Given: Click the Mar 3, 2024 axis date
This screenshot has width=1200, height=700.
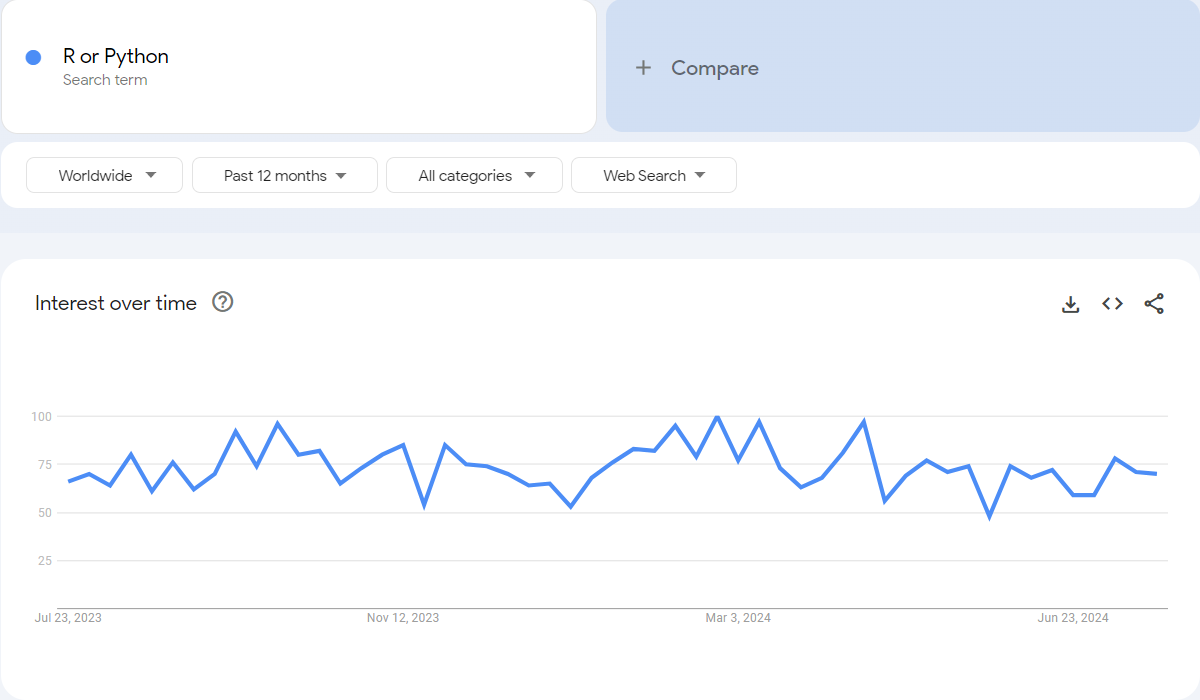Looking at the screenshot, I should tap(738, 618).
